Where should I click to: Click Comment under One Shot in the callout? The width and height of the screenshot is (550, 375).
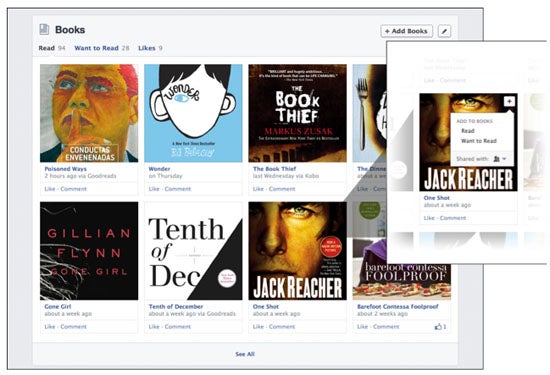click(453, 218)
